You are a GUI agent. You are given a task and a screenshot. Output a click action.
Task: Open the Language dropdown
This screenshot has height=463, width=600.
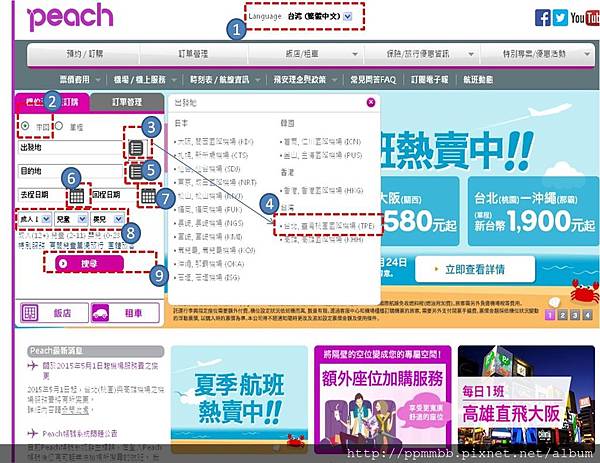(347, 16)
